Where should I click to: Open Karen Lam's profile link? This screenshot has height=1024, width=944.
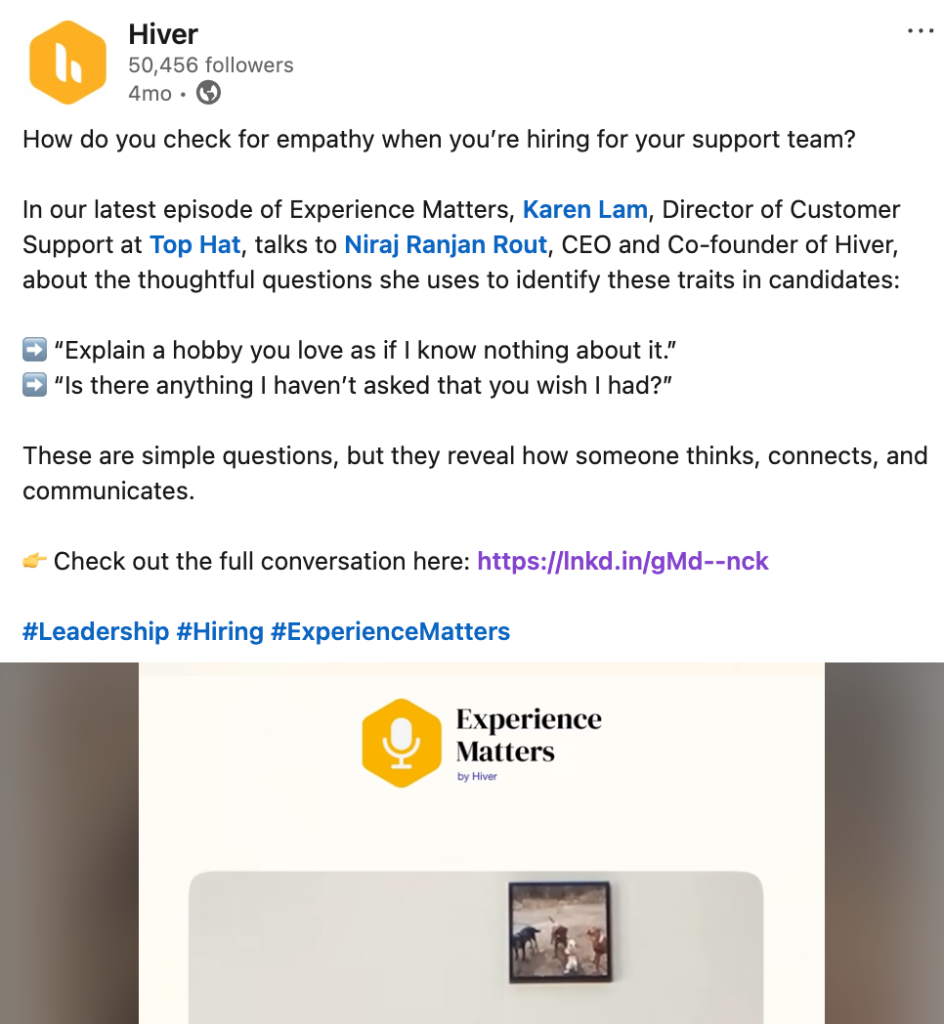coord(585,210)
